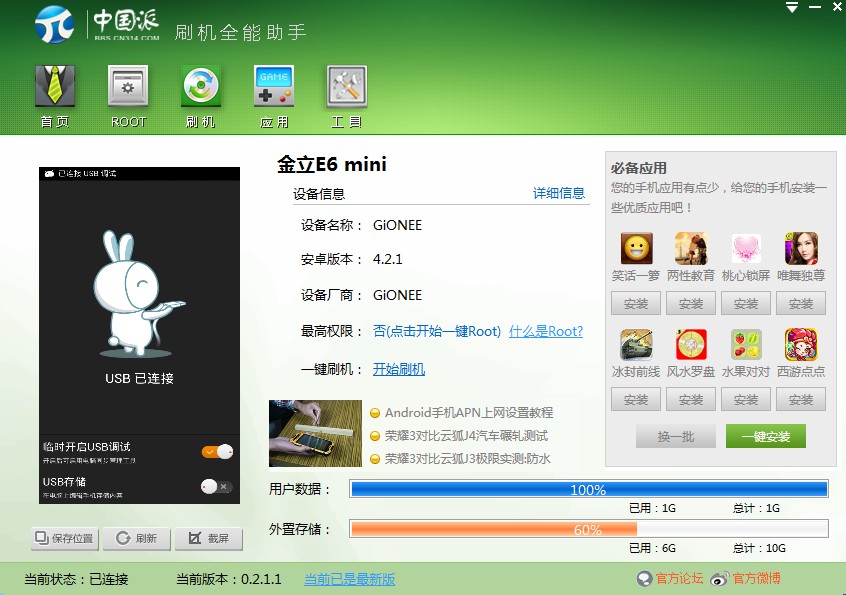Image resolution: width=846 pixels, height=595 pixels.
Task: Click the 金立E6 mini device title
Action: 332,164
